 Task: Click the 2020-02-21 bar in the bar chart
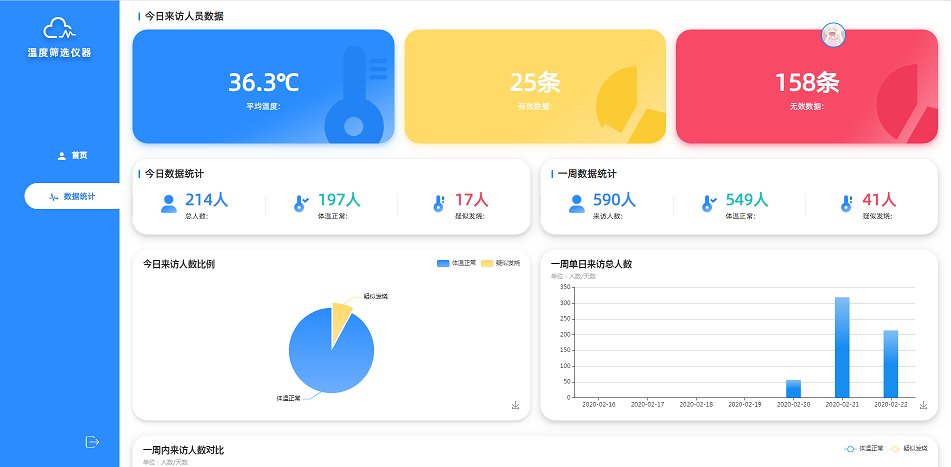tap(842, 346)
